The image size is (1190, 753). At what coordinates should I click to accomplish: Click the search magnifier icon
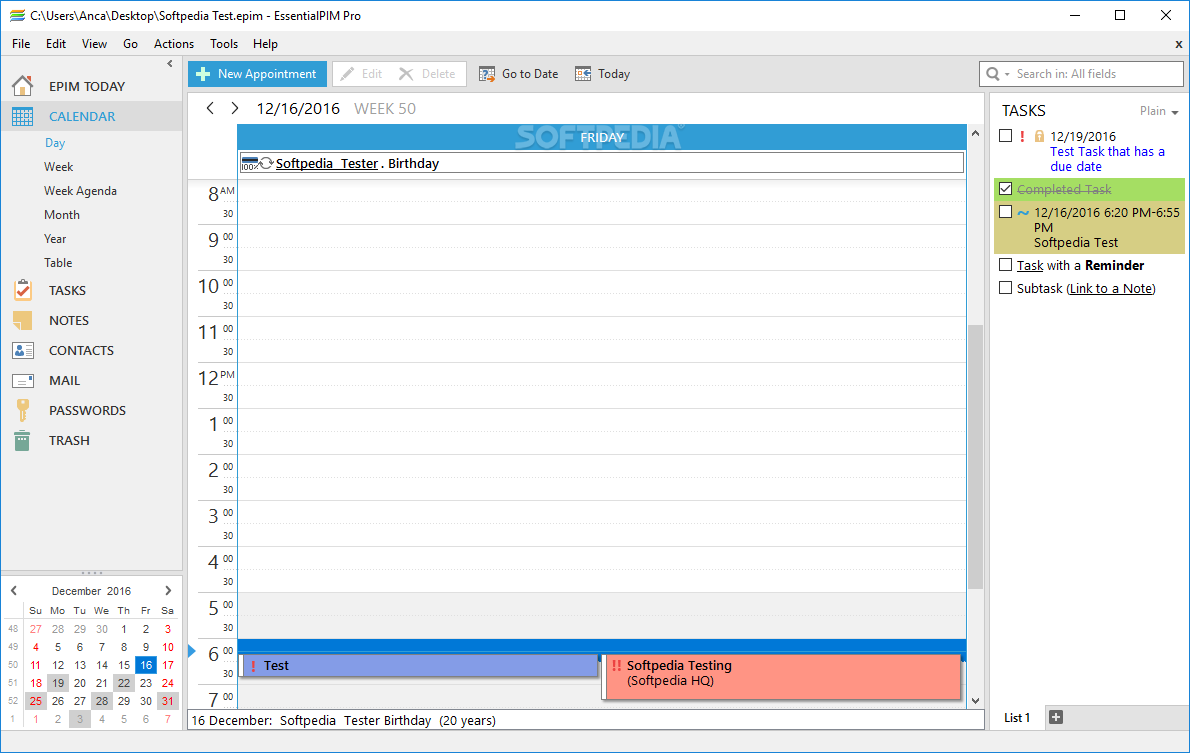point(993,74)
